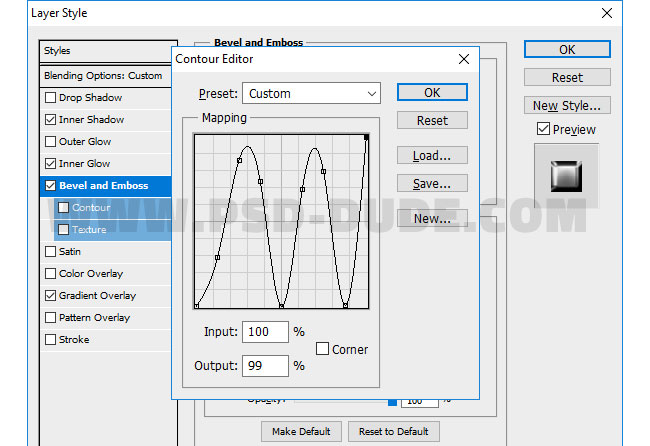Click the New Style... button
Image resolution: width=650 pixels, height=446 pixels.
point(566,106)
